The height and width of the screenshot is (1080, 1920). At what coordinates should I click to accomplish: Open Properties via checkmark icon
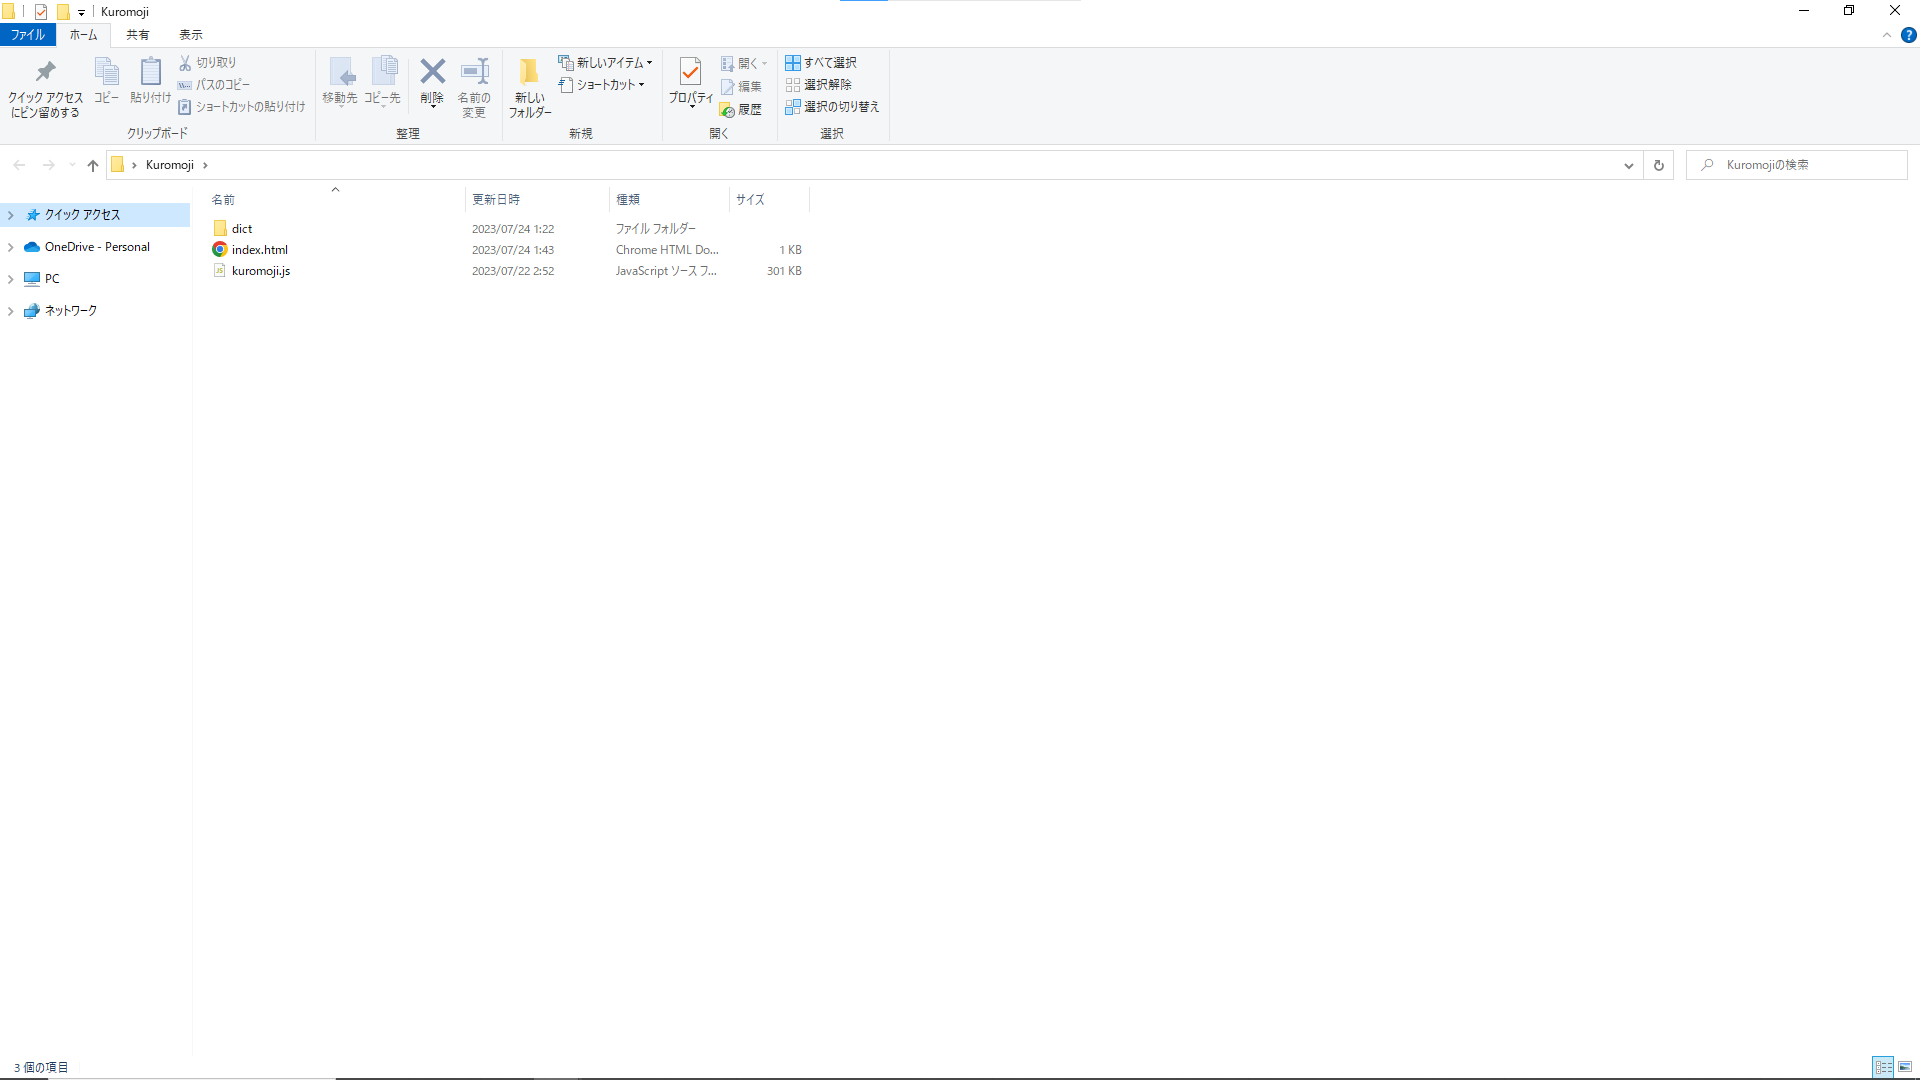pos(690,71)
